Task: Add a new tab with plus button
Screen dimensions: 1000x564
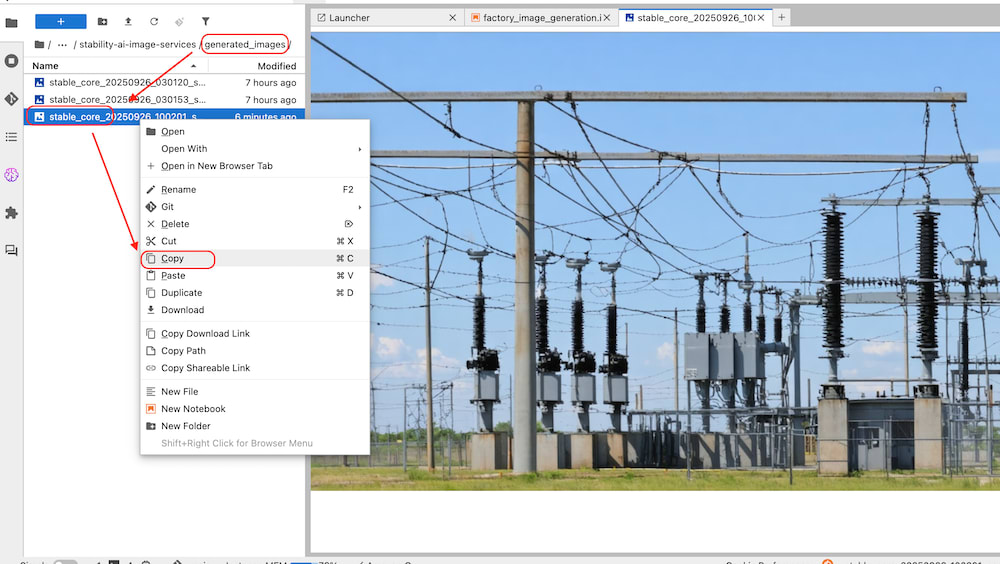Action: 781,18
